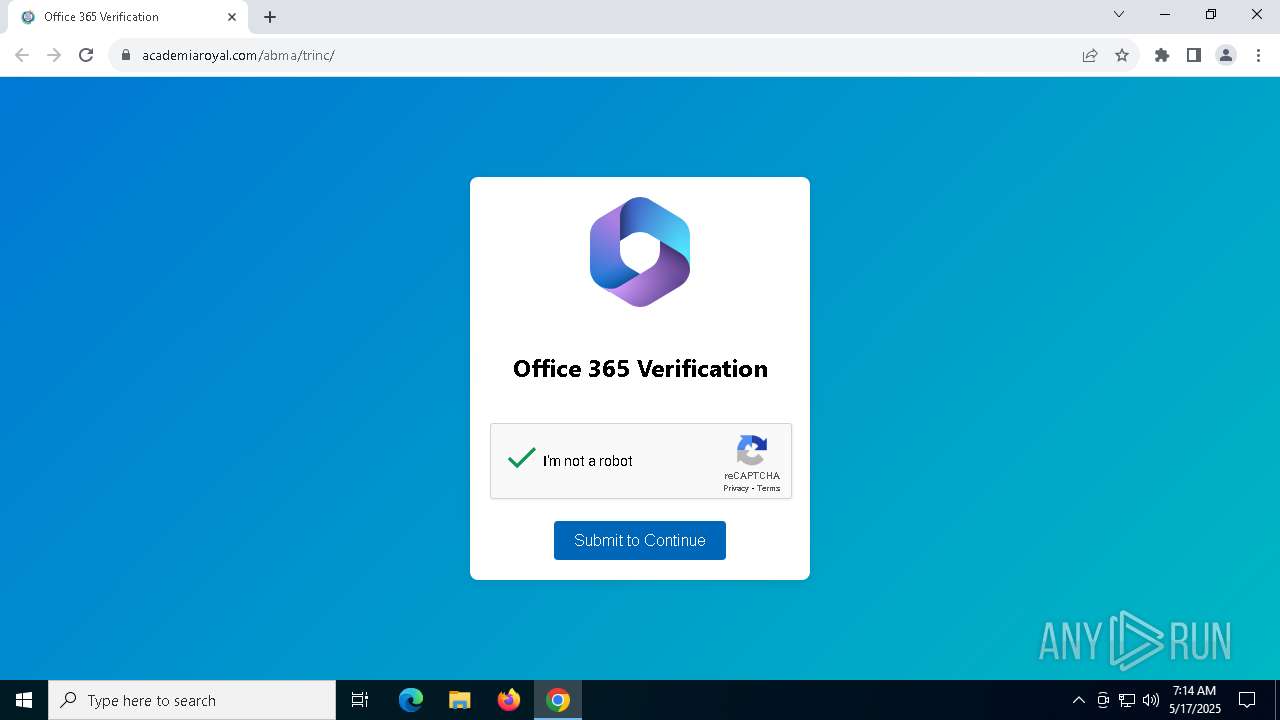Toggle the I'm not a robot checkbox
Viewport: 1280px width, 720px height.
(x=522, y=459)
